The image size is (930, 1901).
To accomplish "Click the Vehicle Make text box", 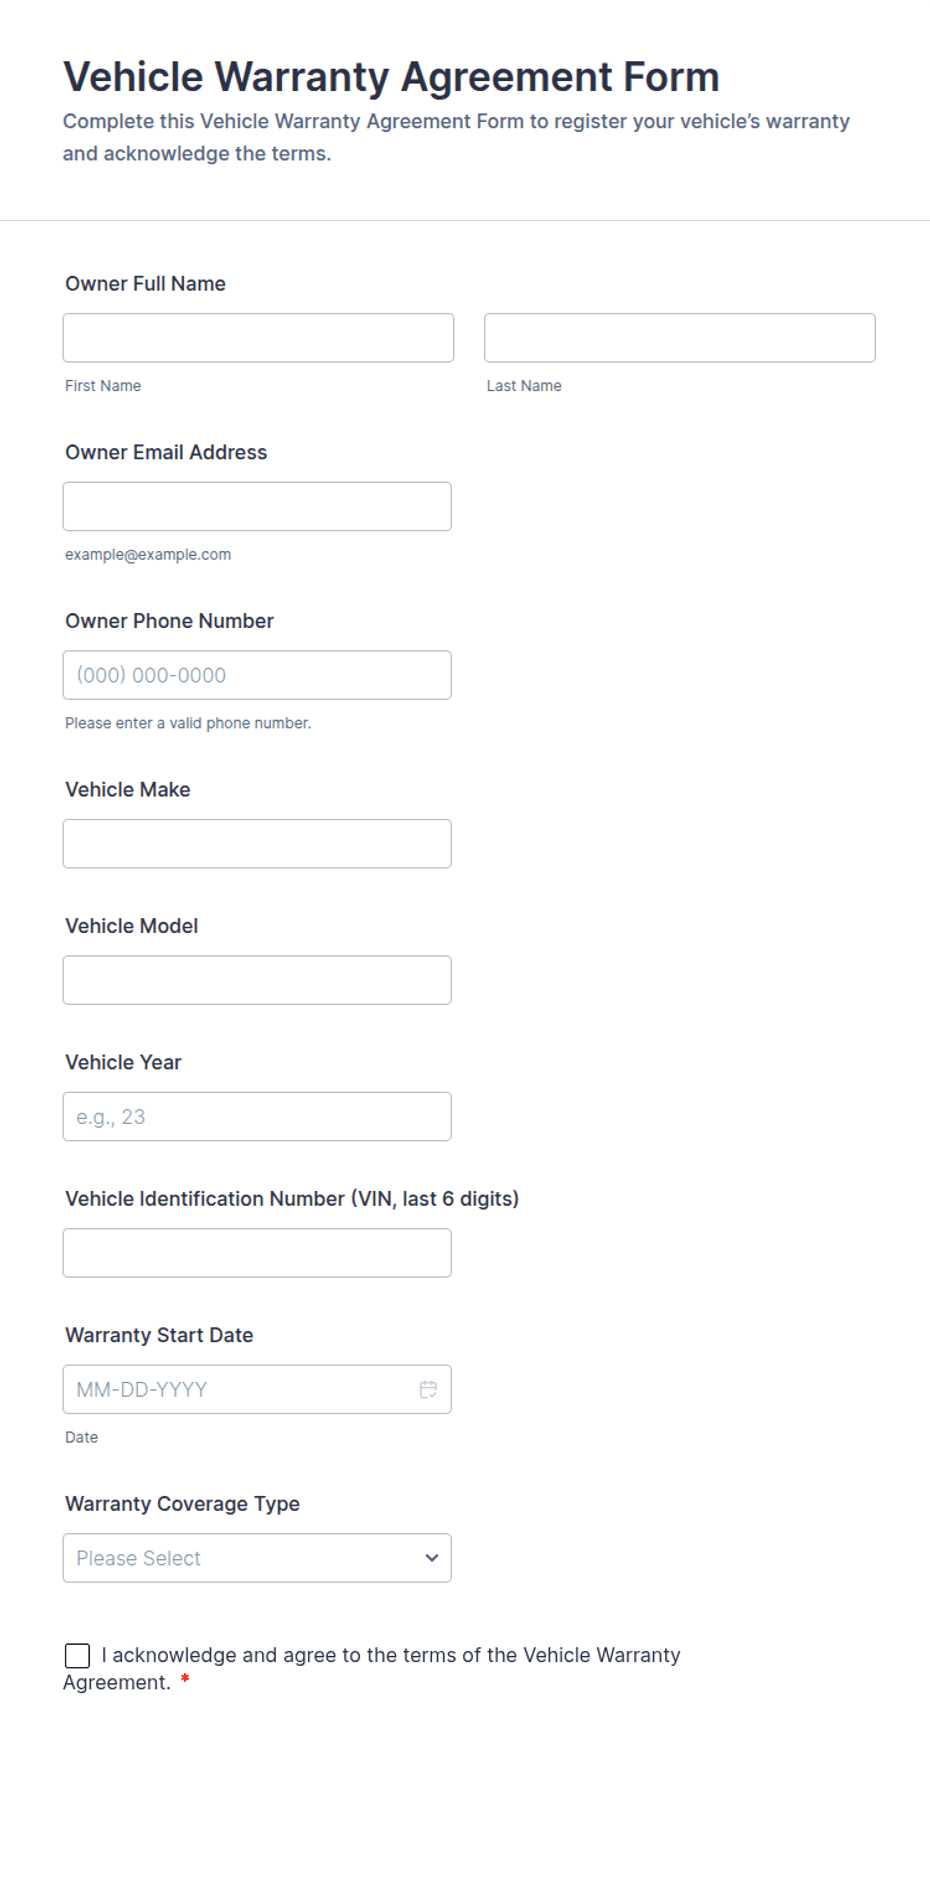I will click(257, 844).
